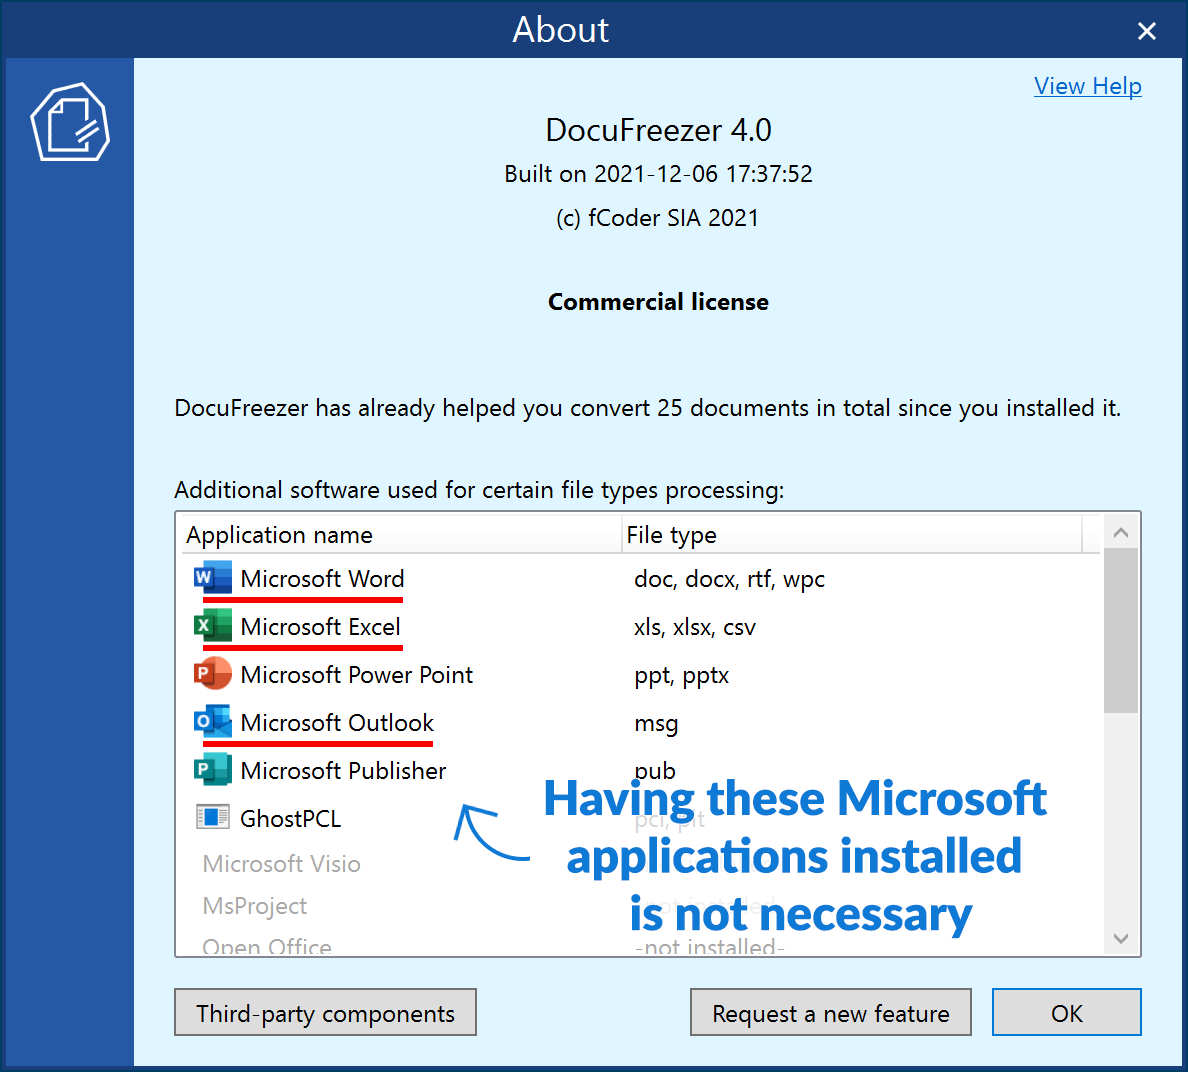This screenshot has height=1072, width=1188.
Task: Click Request a new feature button
Action: pyautogui.click(x=830, y=1013)
